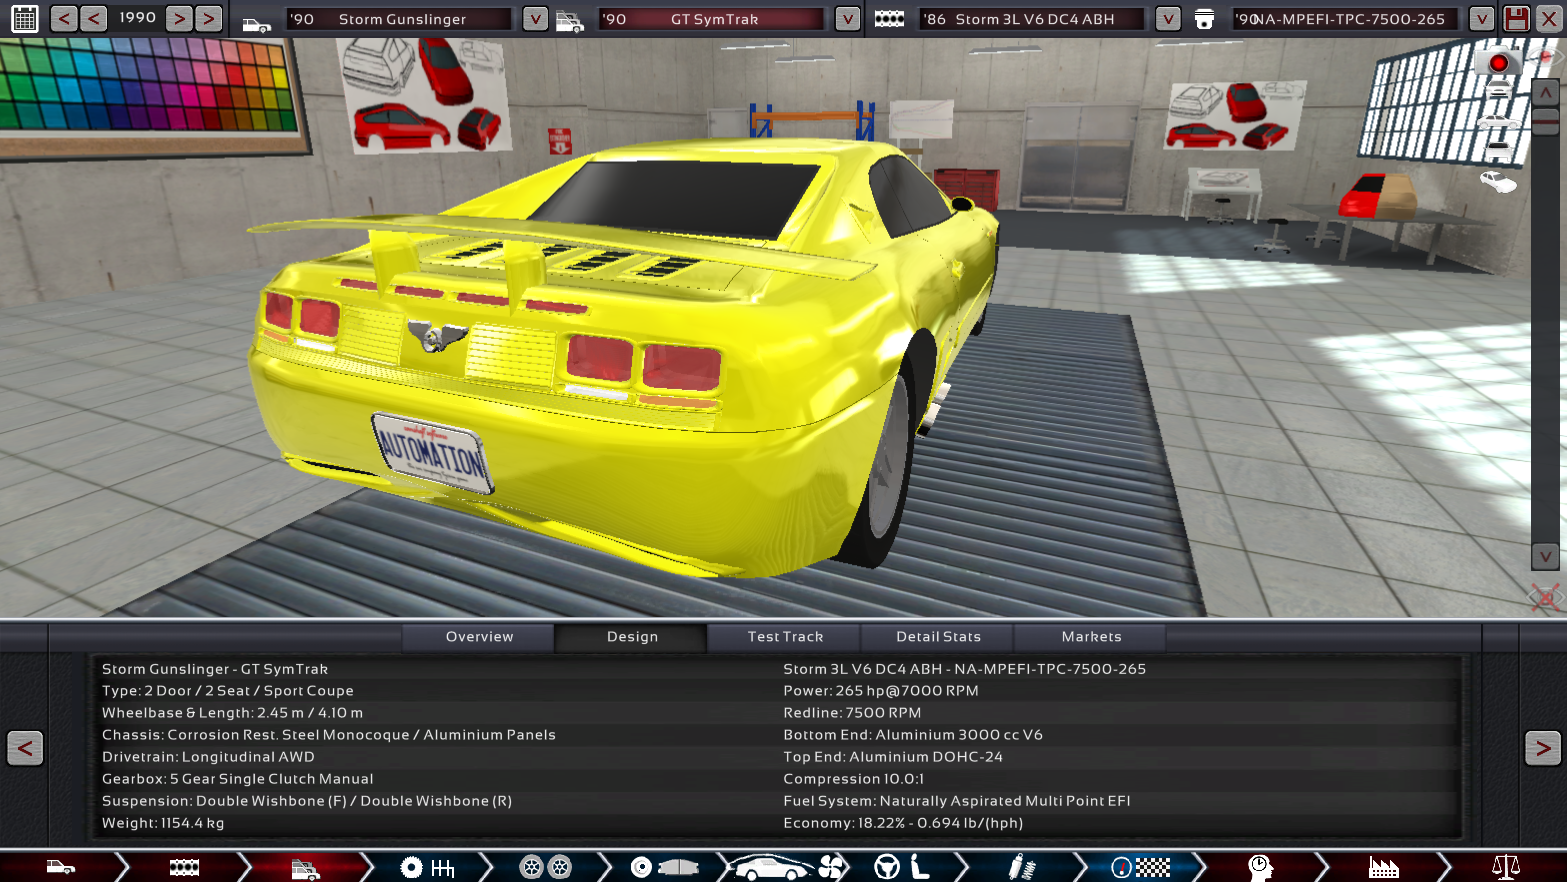1567x882 pixels.
Task: Switch to the Test Track tab
Action: click(785, 637)
